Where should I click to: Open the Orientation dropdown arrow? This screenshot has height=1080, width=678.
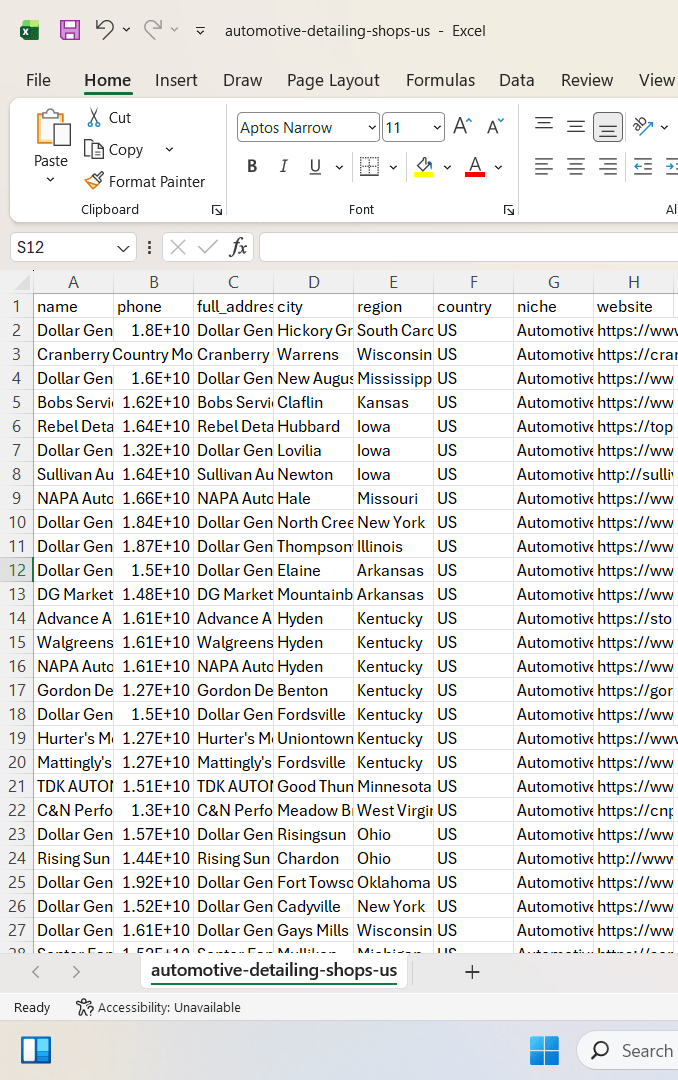click(664, 127)
